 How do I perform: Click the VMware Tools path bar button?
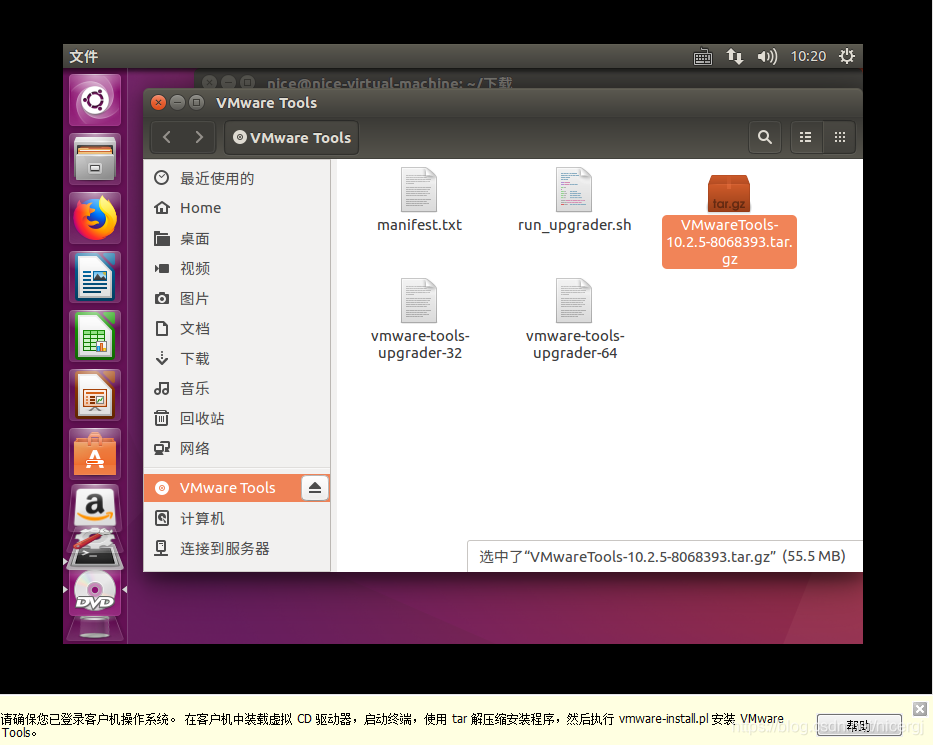tap(292, 137)
